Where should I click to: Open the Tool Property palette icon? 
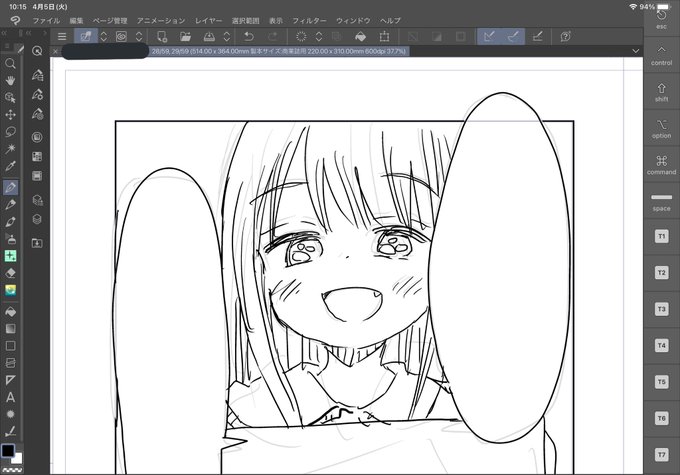pyautogui.click(x=37, y=95)
